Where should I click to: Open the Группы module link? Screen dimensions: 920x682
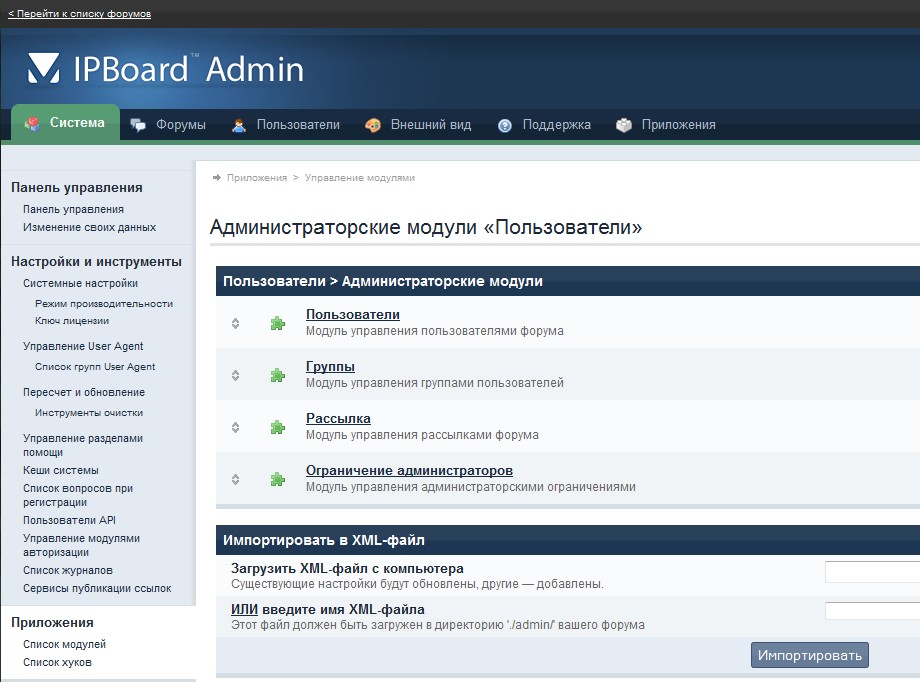click(330, 367)
